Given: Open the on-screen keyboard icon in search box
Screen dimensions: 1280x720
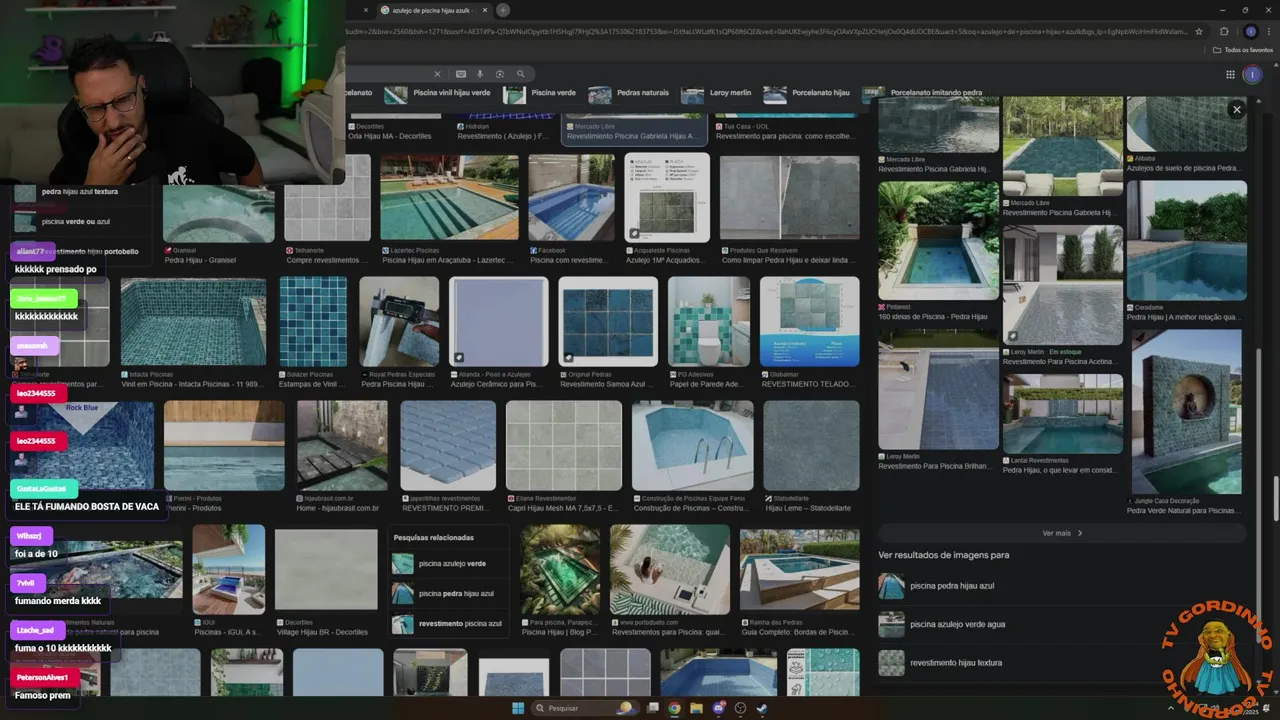Looking at the screenshot, I should 461,74.
